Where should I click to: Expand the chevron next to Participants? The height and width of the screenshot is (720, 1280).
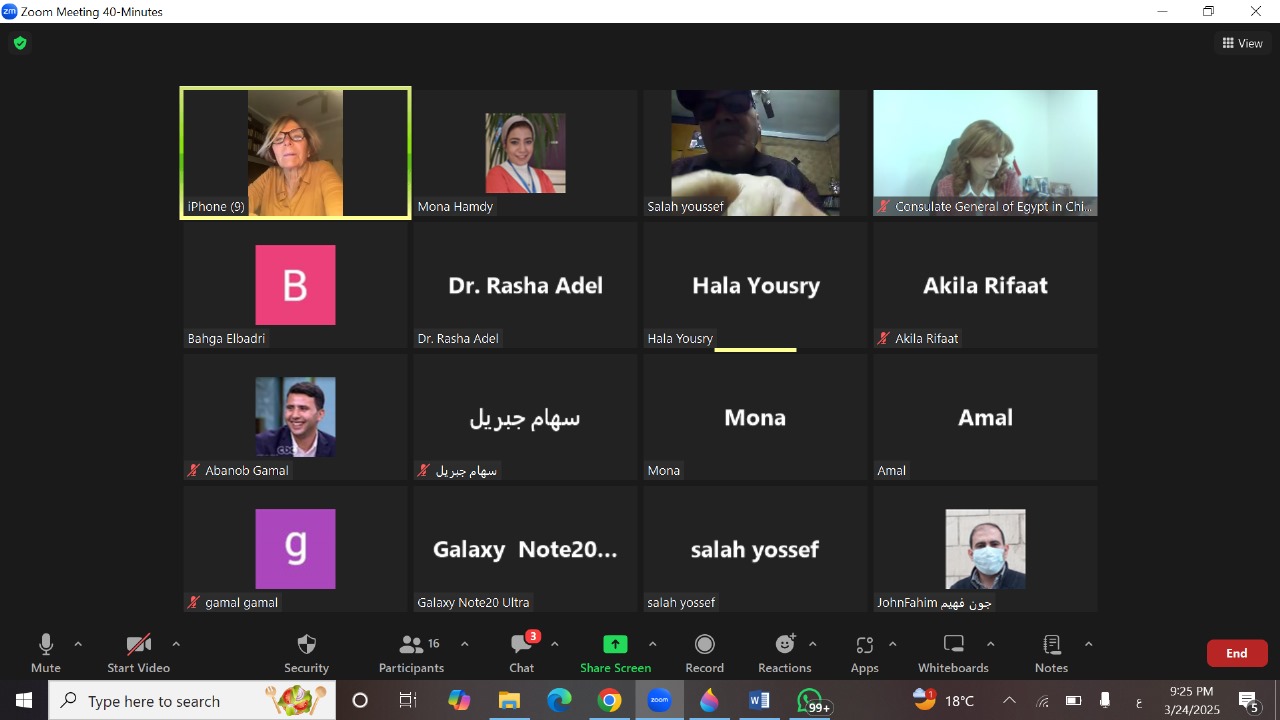click(464, 644)
